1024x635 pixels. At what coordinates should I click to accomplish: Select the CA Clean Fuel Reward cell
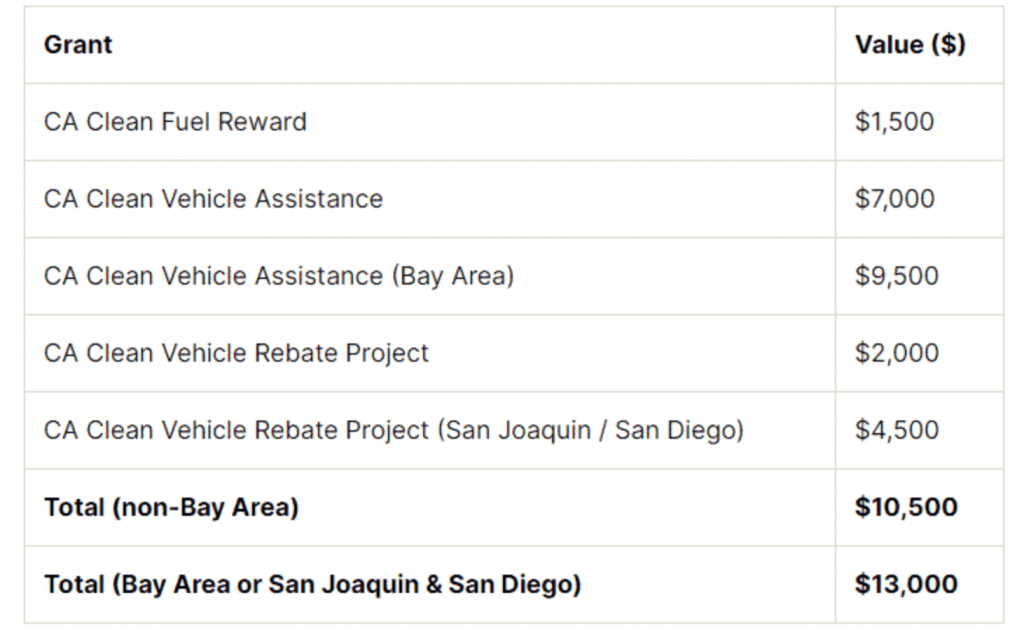pos(175,122)
